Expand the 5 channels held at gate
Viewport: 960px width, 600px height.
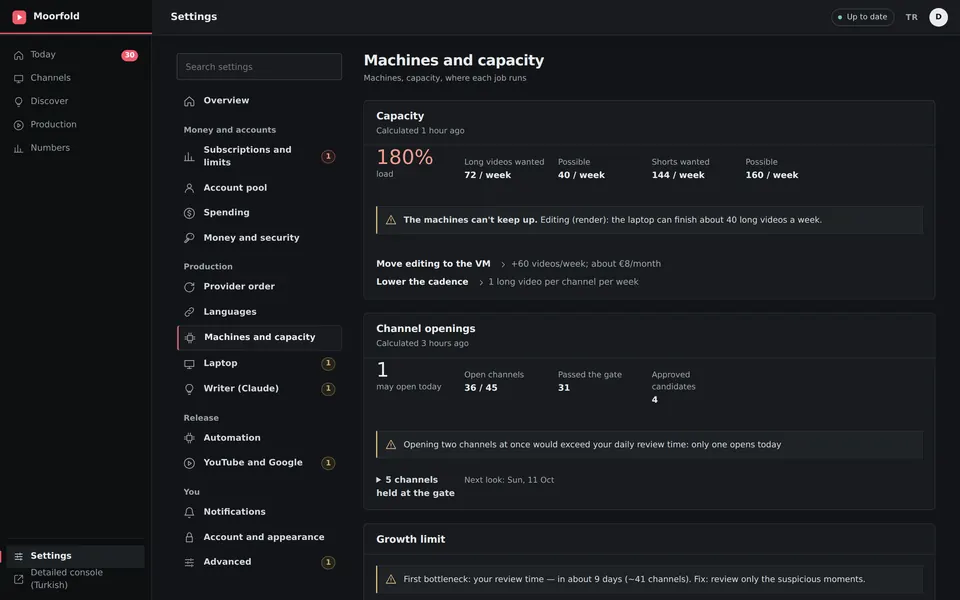click(415, 486)
